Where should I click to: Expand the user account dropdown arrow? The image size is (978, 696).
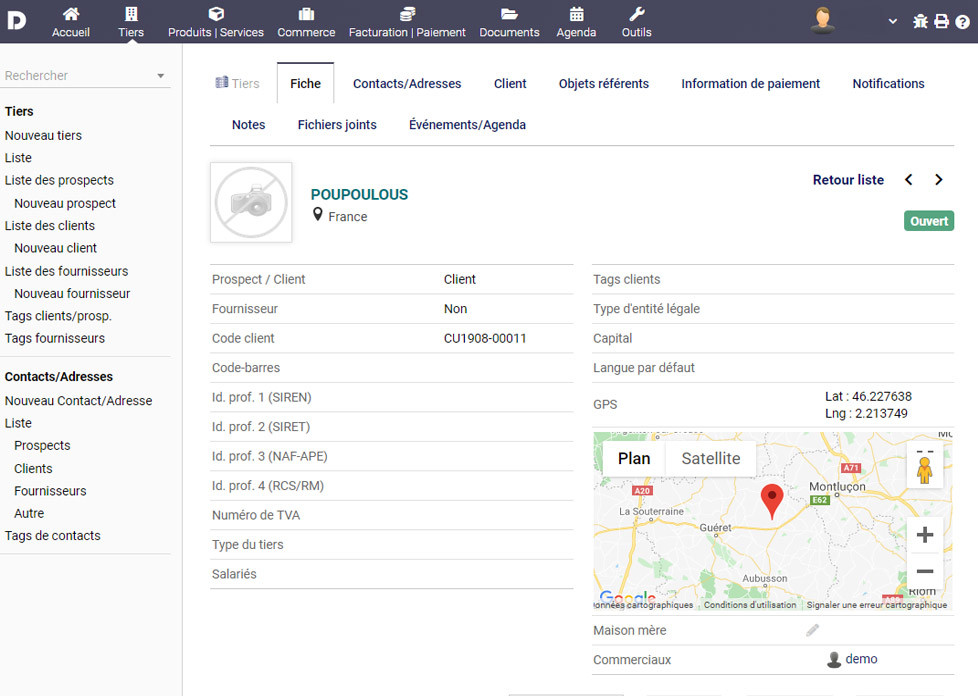892,21
